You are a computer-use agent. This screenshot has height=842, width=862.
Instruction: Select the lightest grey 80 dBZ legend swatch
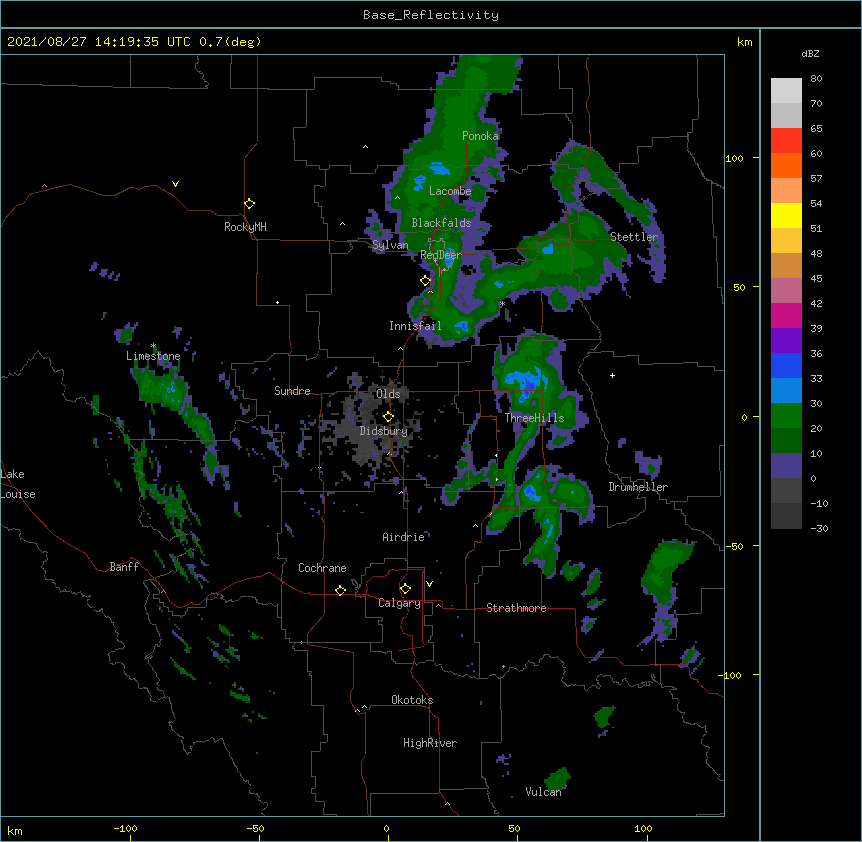coord(786,91)
